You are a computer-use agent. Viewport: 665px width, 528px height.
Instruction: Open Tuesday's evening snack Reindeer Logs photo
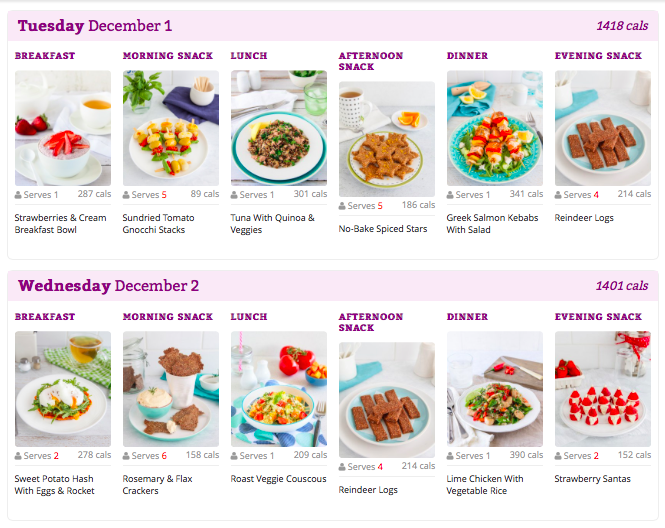(603, 128)
